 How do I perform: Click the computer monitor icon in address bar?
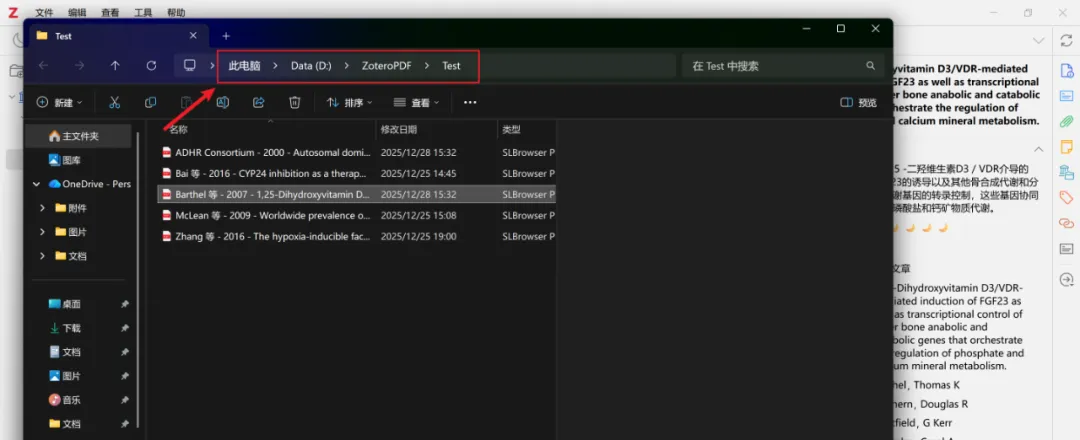coord(189,65)
